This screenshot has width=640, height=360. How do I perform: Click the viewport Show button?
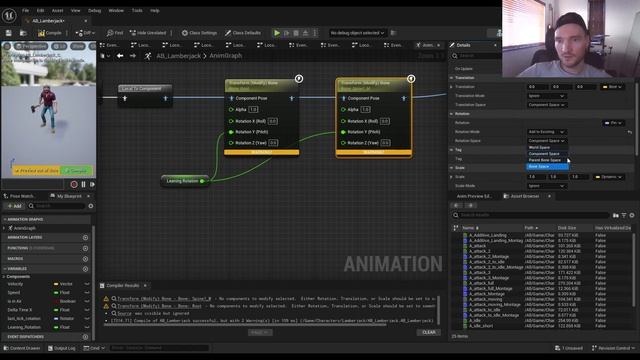click(78, 46)
